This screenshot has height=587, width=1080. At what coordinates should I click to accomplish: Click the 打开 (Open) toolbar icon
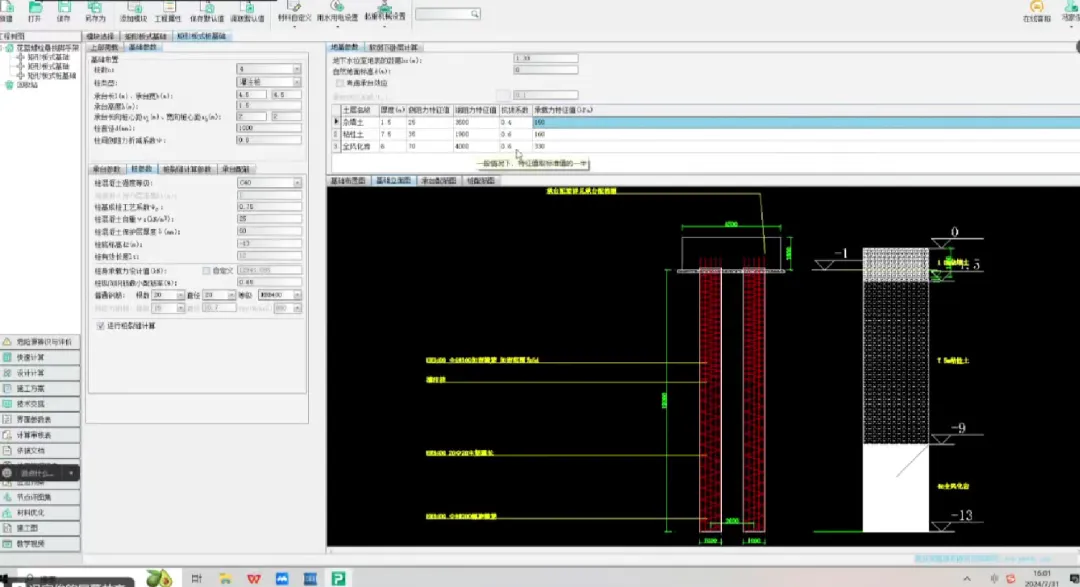coord(34,11)
